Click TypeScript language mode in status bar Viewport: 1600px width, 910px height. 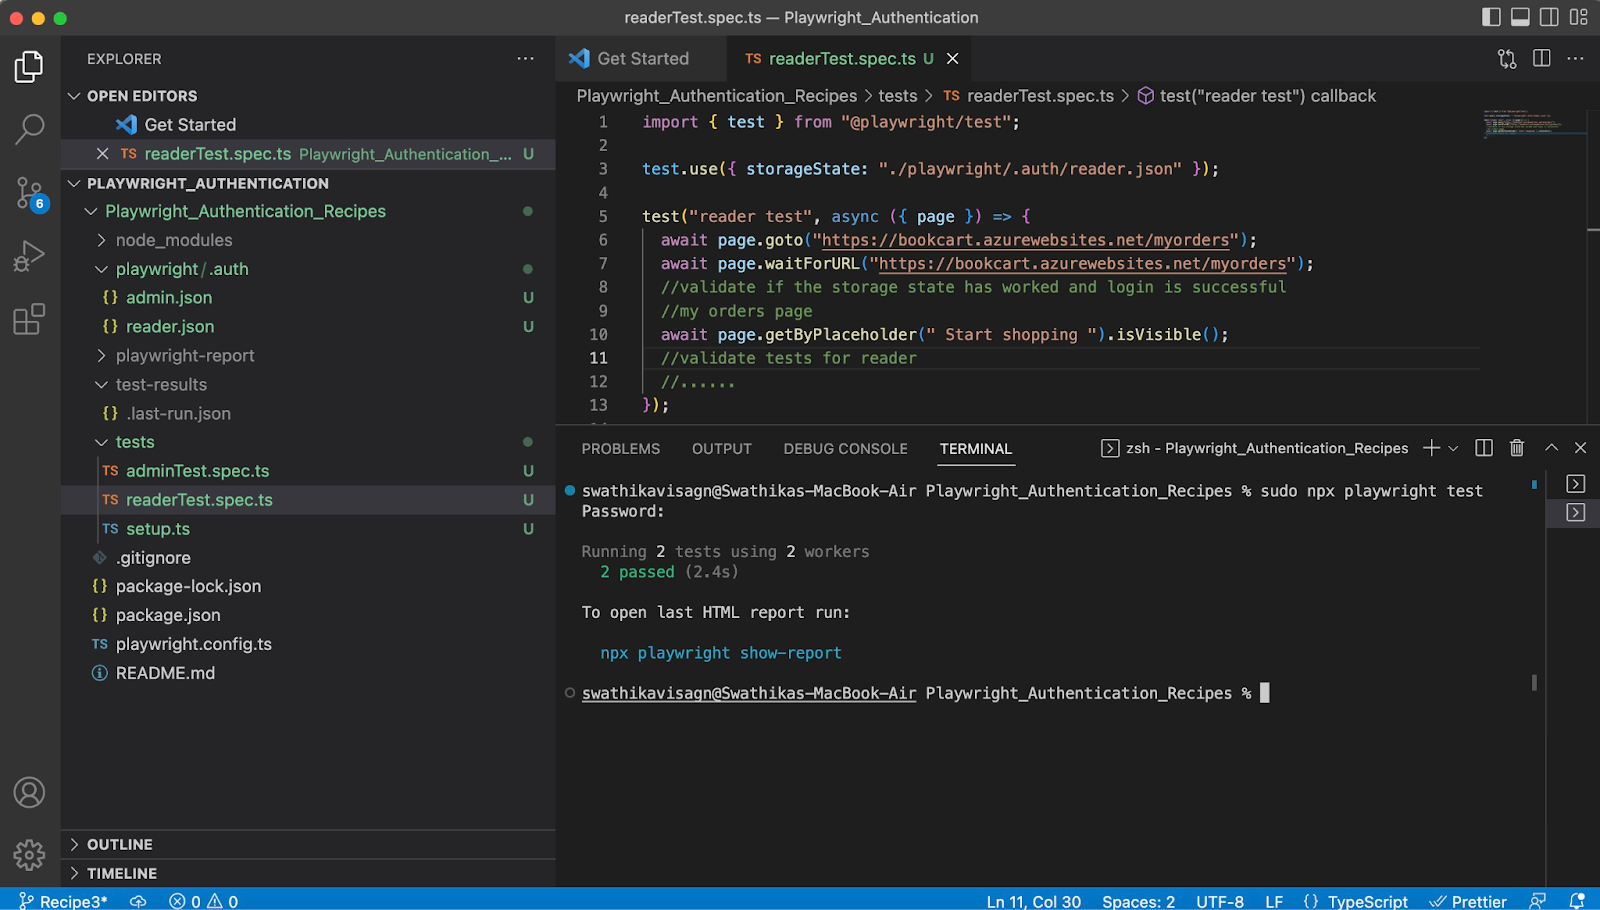coord(1366,901)
